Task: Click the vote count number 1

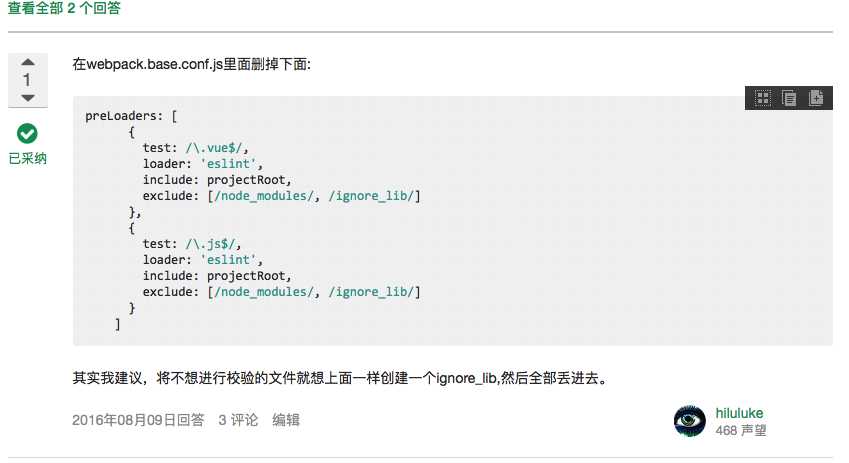Action: pos(27,80)
